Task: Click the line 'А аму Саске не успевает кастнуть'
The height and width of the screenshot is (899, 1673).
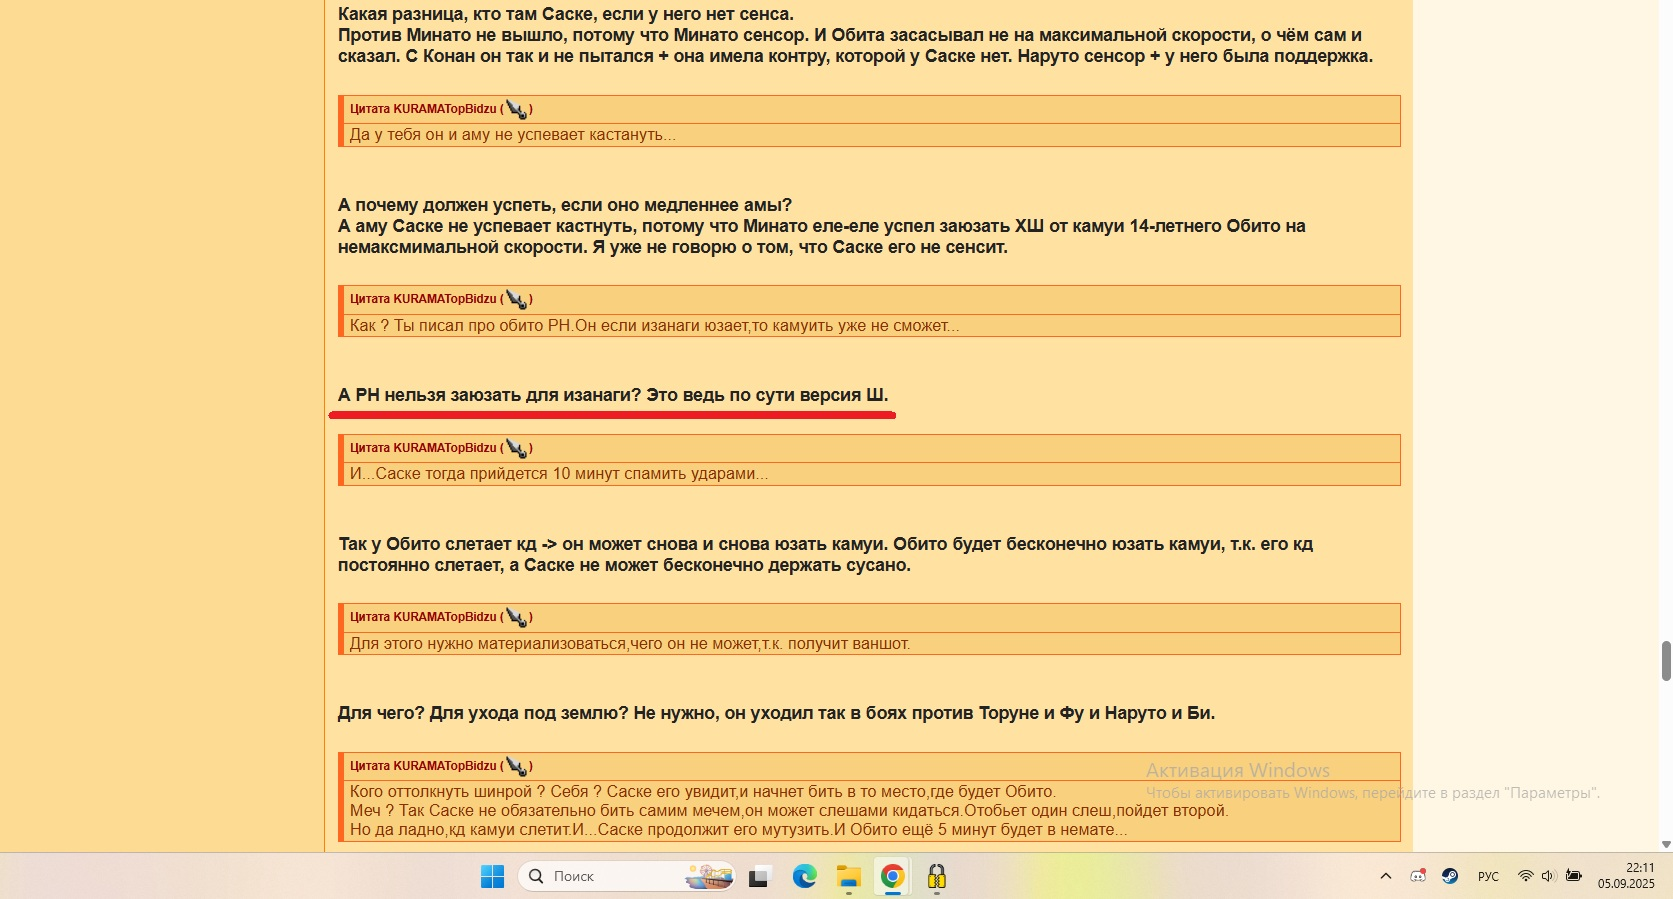Action: point(822,226)
